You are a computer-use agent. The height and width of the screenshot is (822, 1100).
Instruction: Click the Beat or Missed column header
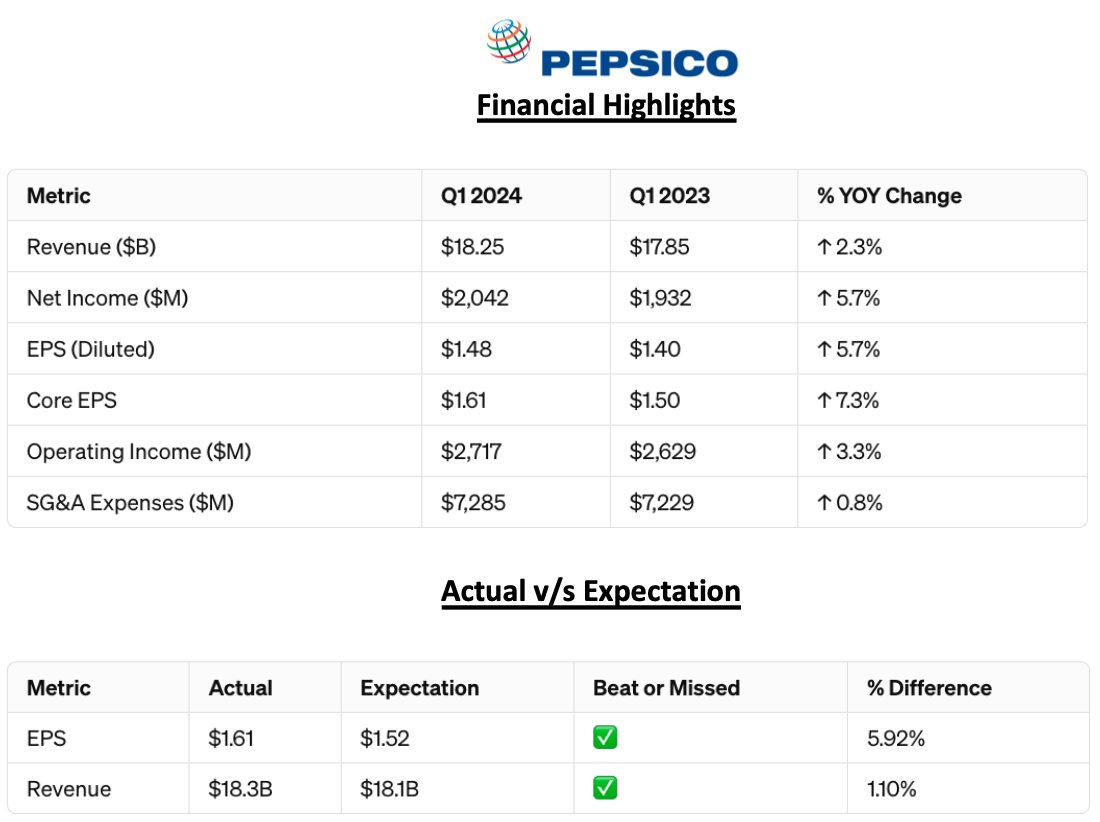click(666, 688)
